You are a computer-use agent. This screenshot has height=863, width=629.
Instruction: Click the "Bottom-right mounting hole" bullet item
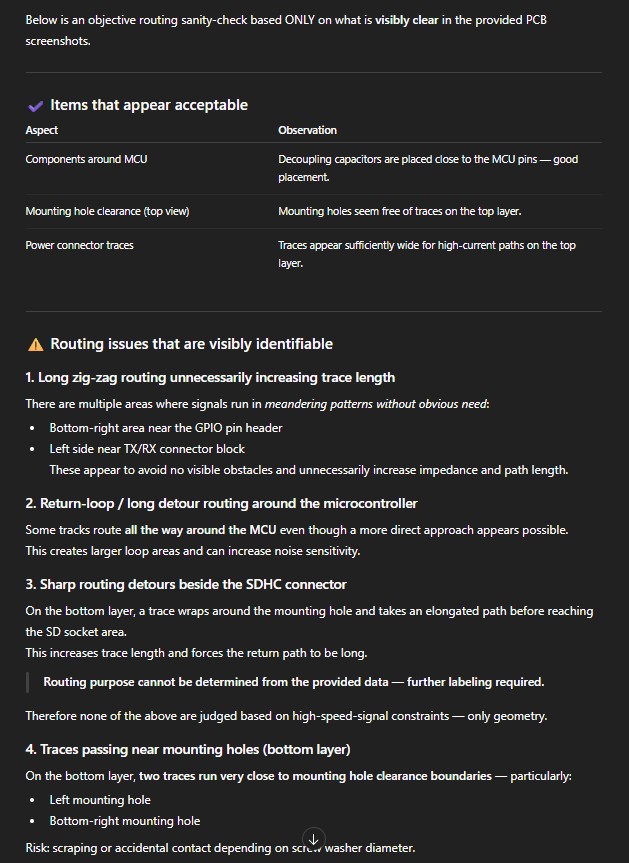[x=125, y=821]
